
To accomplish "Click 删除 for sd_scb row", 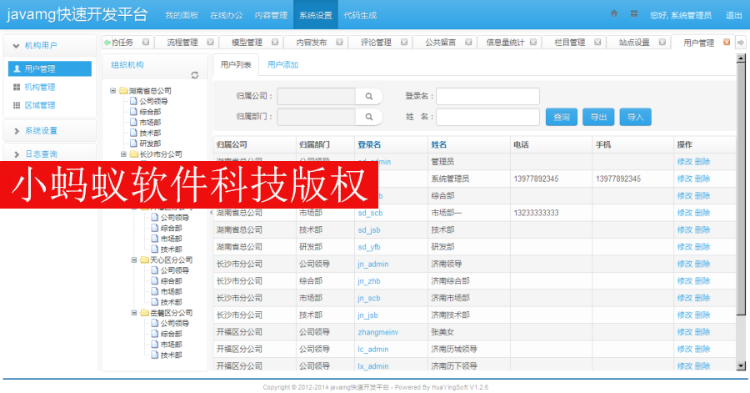I will tap(702, 213).
